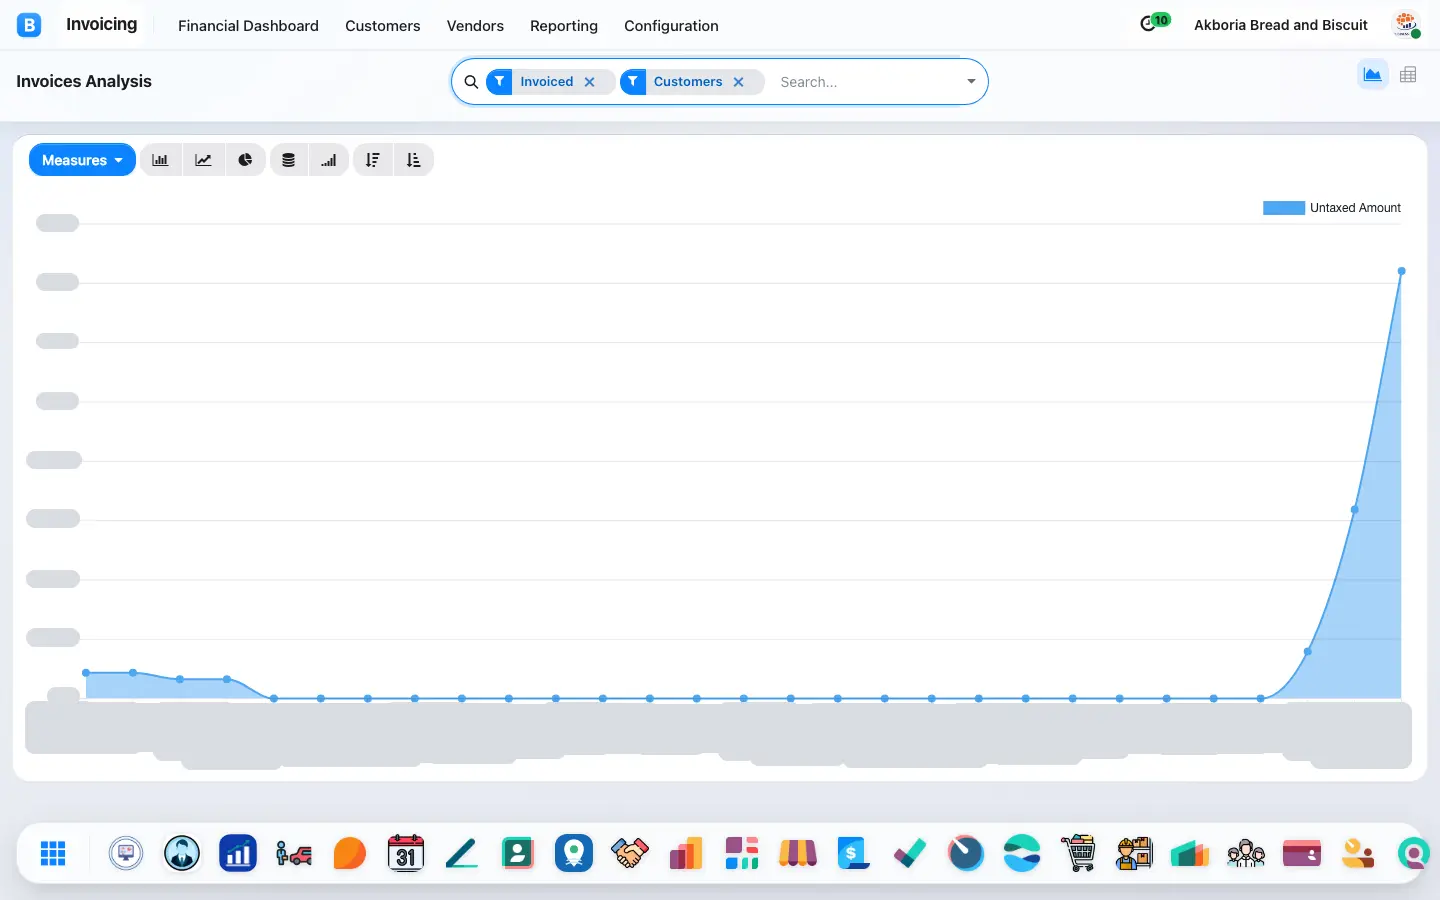This screenshot has width=1440, height=900.
Task: Open the green contact card icon in the dock
Action: tap(518, 853)
